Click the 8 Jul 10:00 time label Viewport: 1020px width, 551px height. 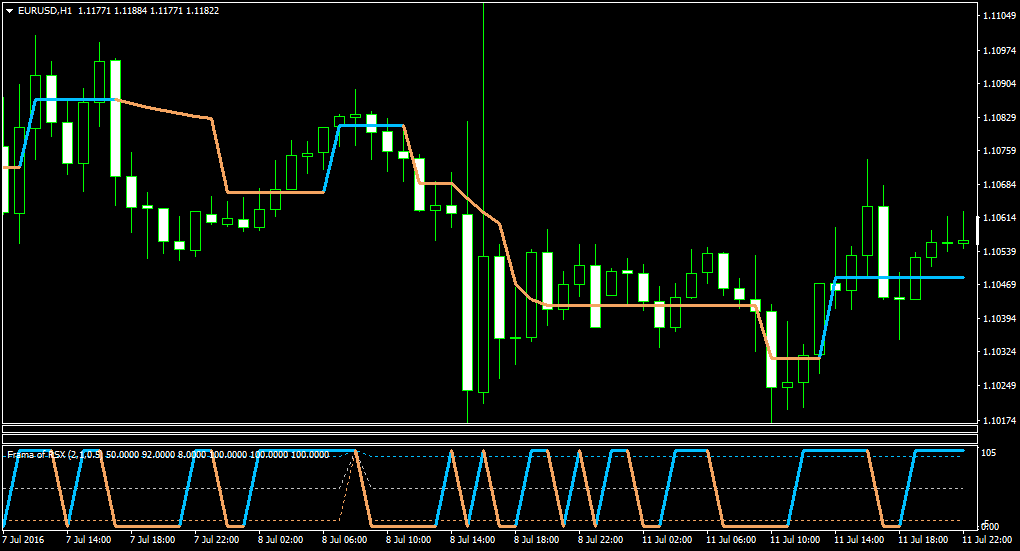click(409, 540)
